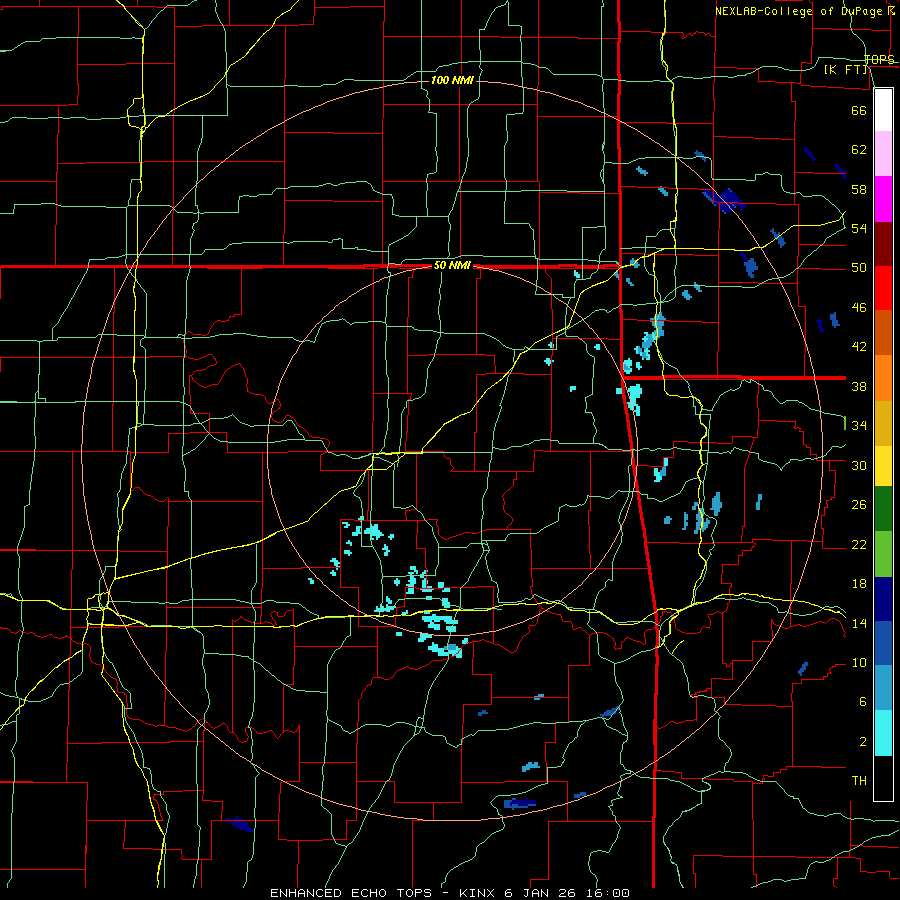Select the cyan legend swatch
Image resolution: width=900 pixels, height=900 pixels.
click(x=883, y=734)
